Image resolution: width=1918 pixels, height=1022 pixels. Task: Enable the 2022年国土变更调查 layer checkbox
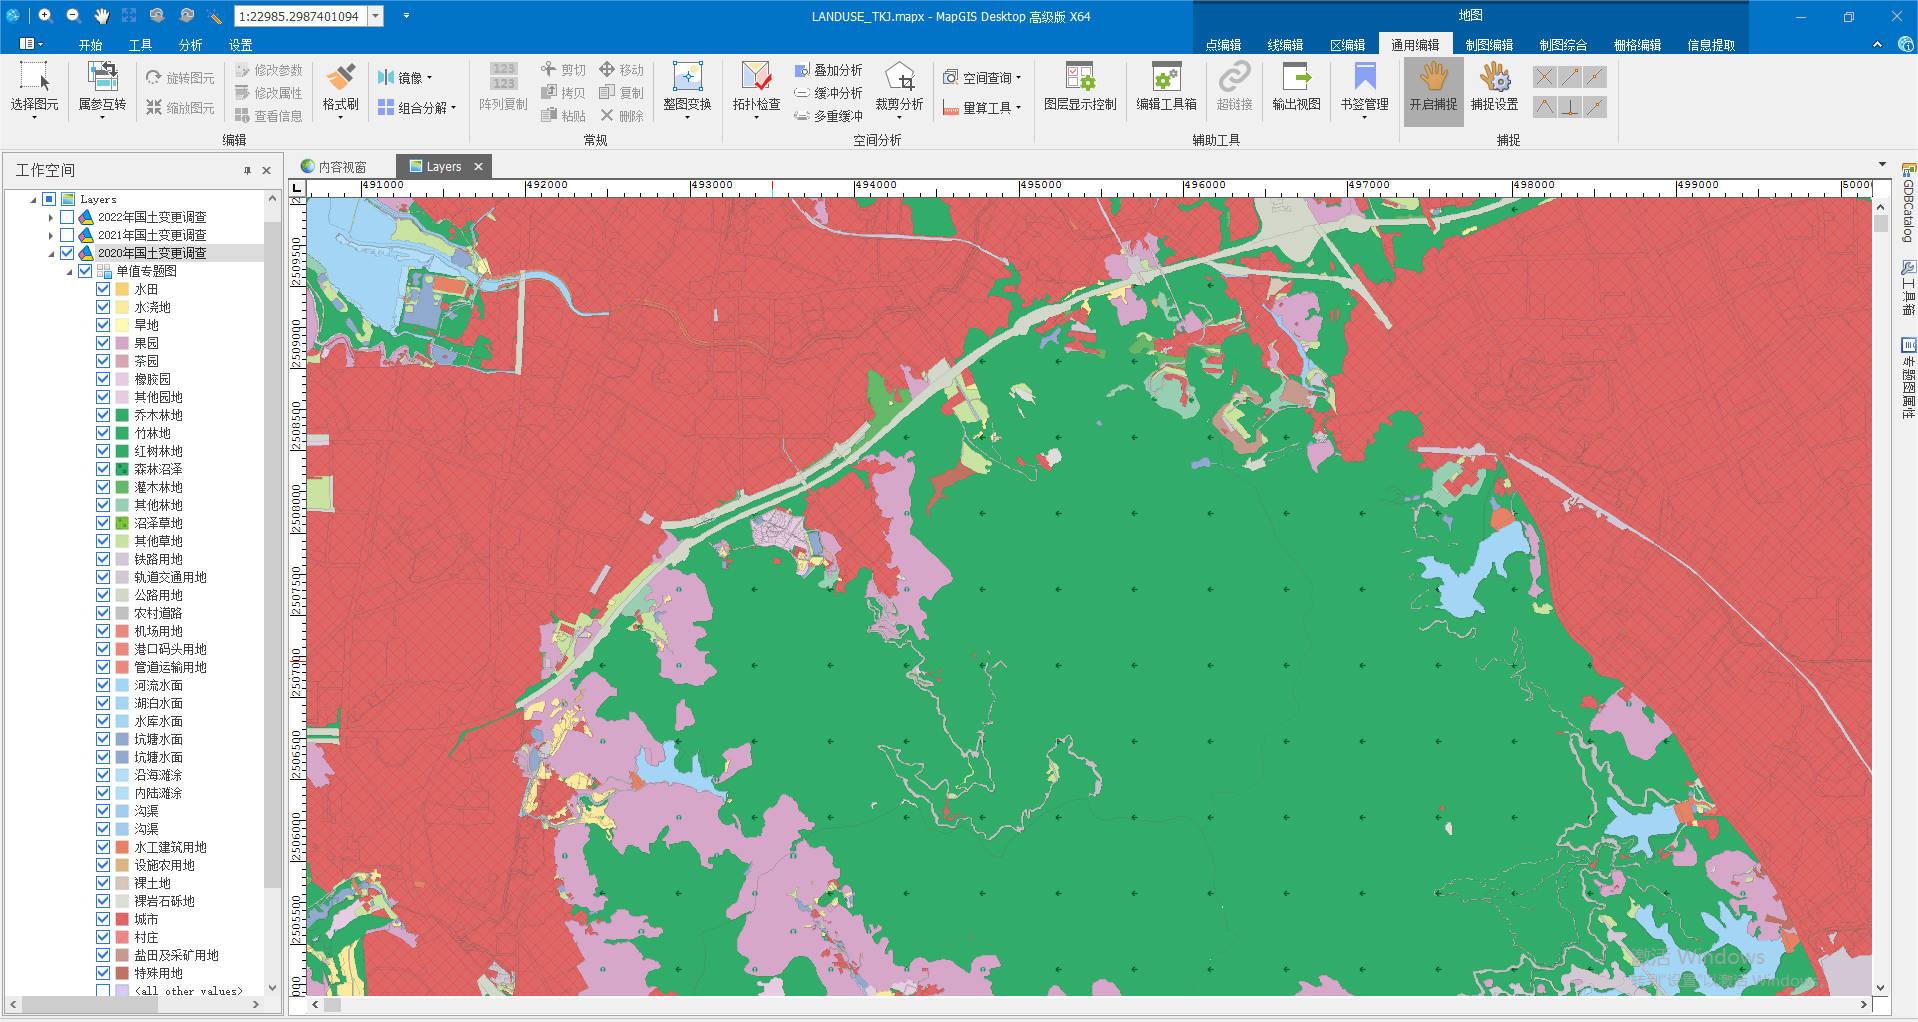[x=67, y=217]
